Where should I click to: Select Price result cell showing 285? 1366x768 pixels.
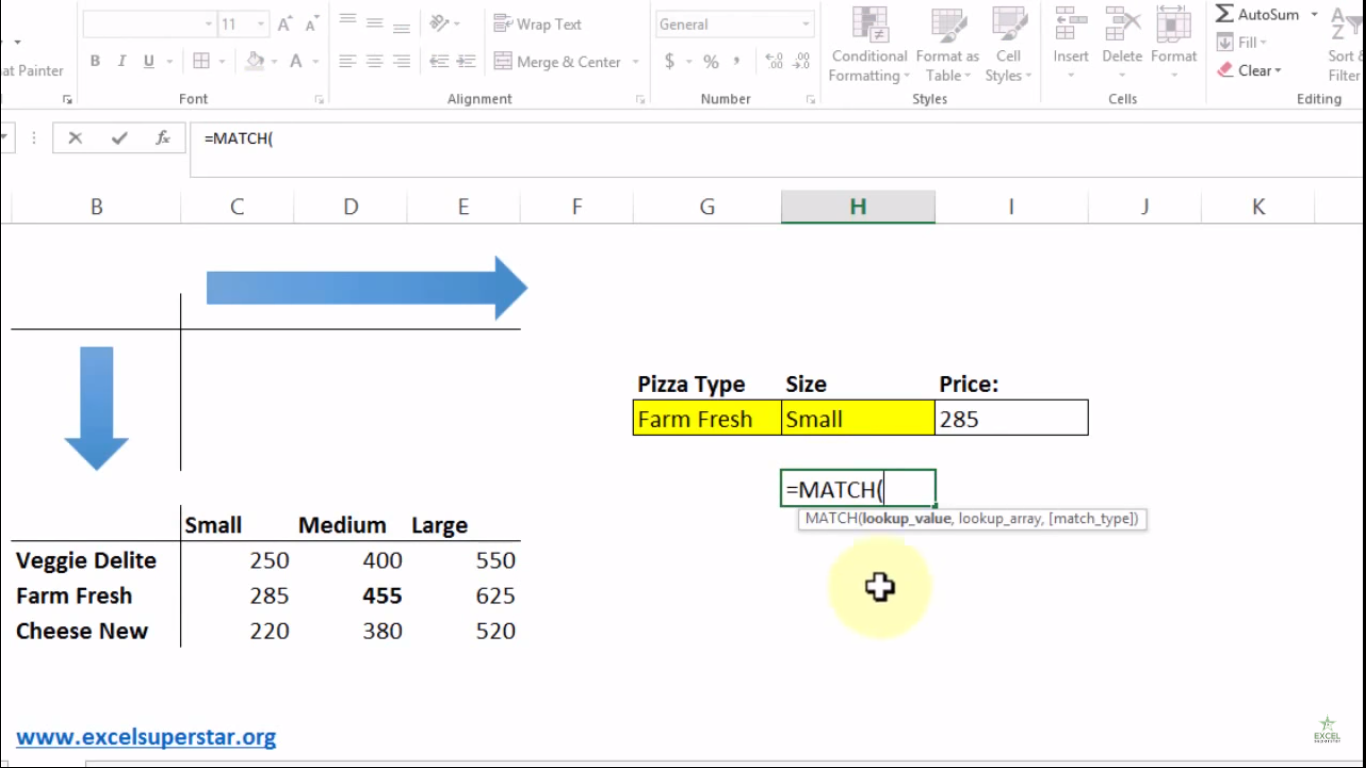1011,418
